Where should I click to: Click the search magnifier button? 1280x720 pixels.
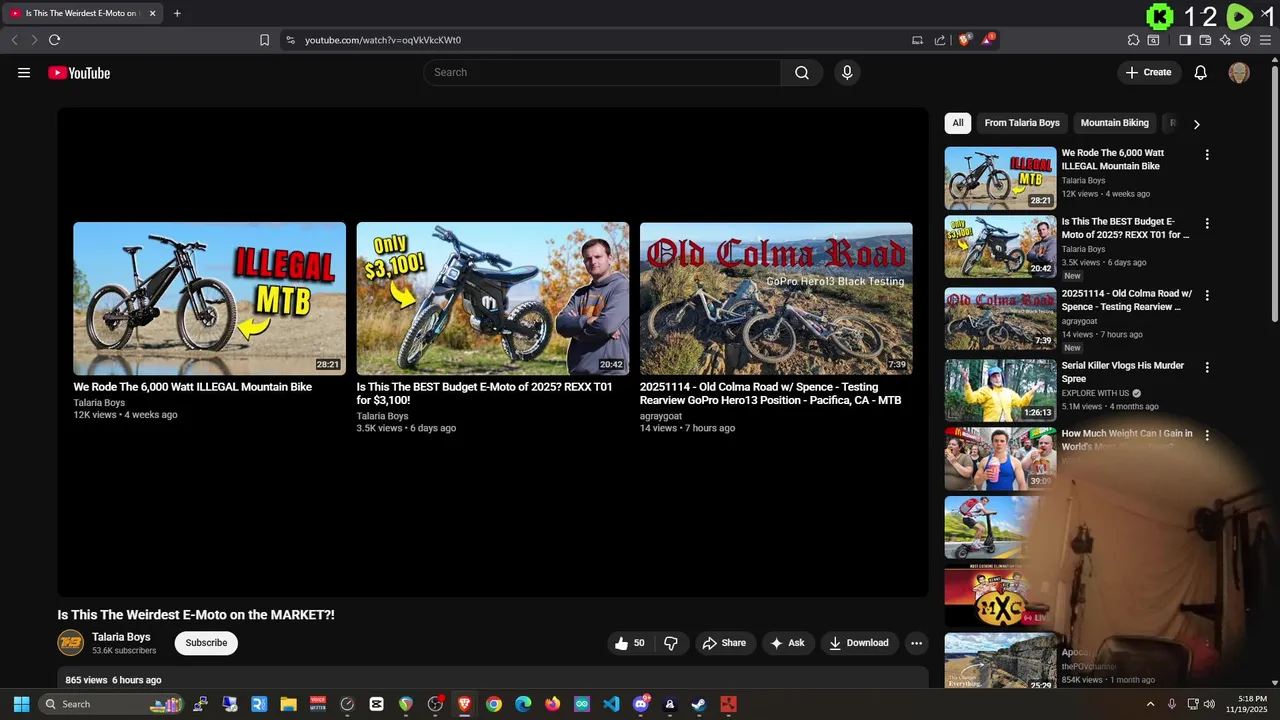[x=802, y=72]
